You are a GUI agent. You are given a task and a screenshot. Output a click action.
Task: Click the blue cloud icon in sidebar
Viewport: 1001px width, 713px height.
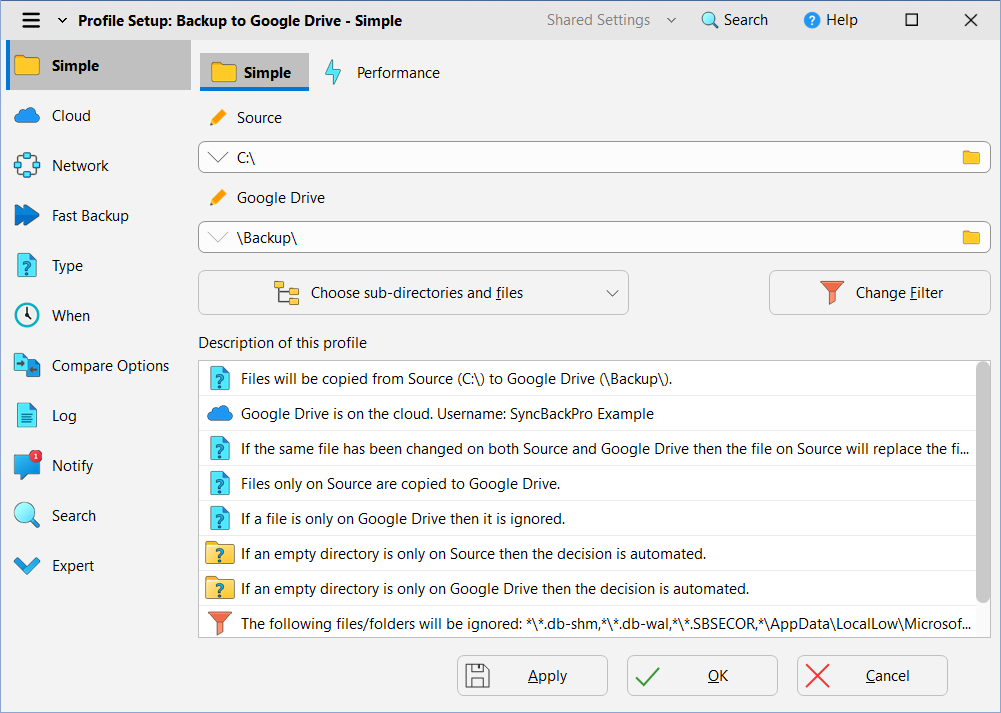[27, 116]
